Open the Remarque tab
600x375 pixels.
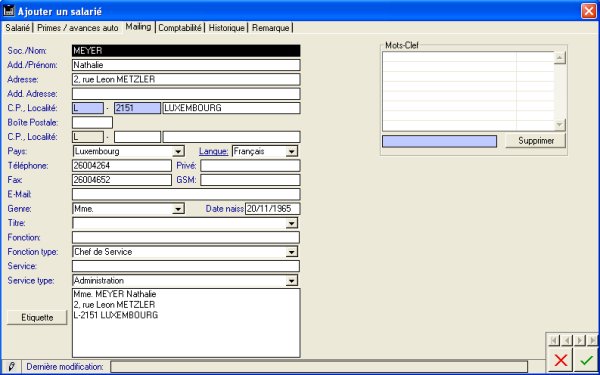click(x=271, y=28)
